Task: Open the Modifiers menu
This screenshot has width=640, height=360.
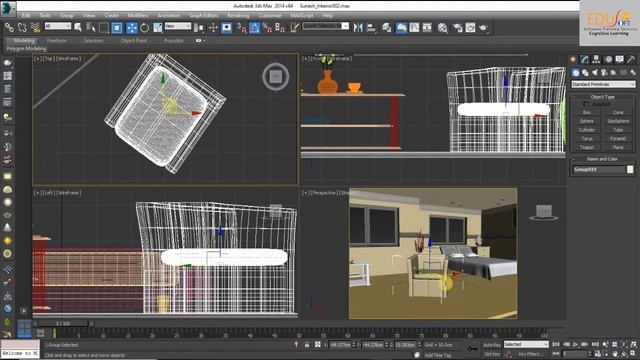Action: [138, 16]
